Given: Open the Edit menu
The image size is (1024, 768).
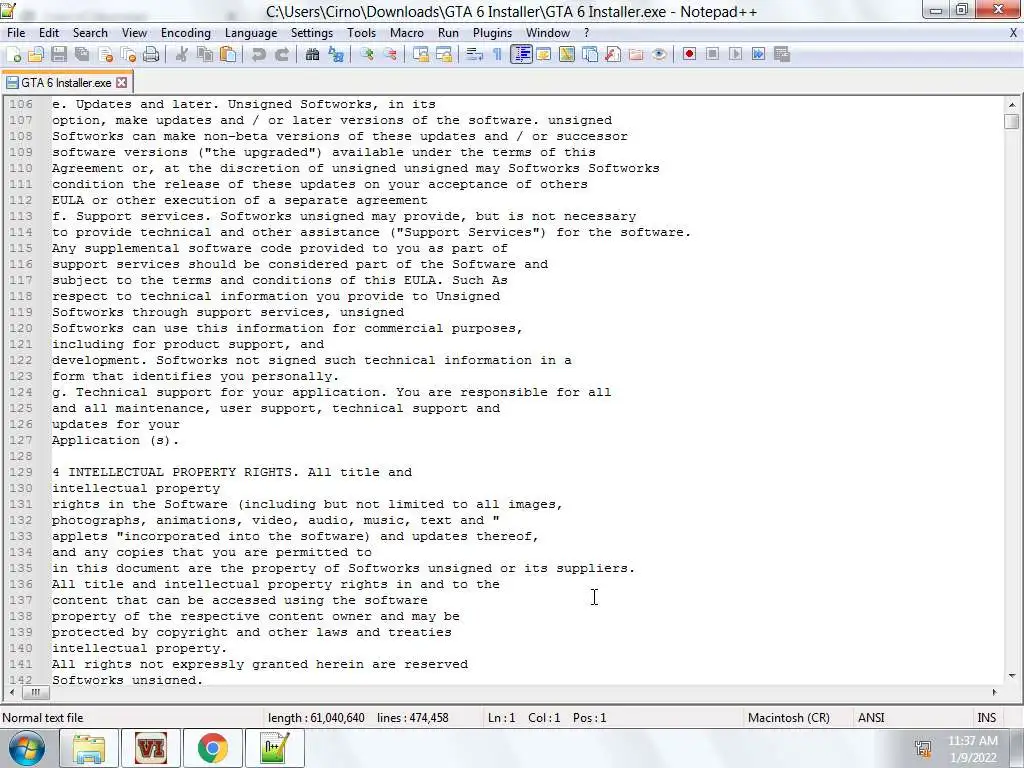Looking at the screenshot, I should point(49,33).
